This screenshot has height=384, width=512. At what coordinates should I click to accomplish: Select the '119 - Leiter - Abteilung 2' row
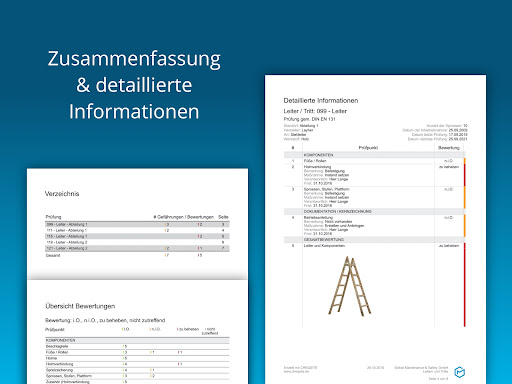coord(137,242)
